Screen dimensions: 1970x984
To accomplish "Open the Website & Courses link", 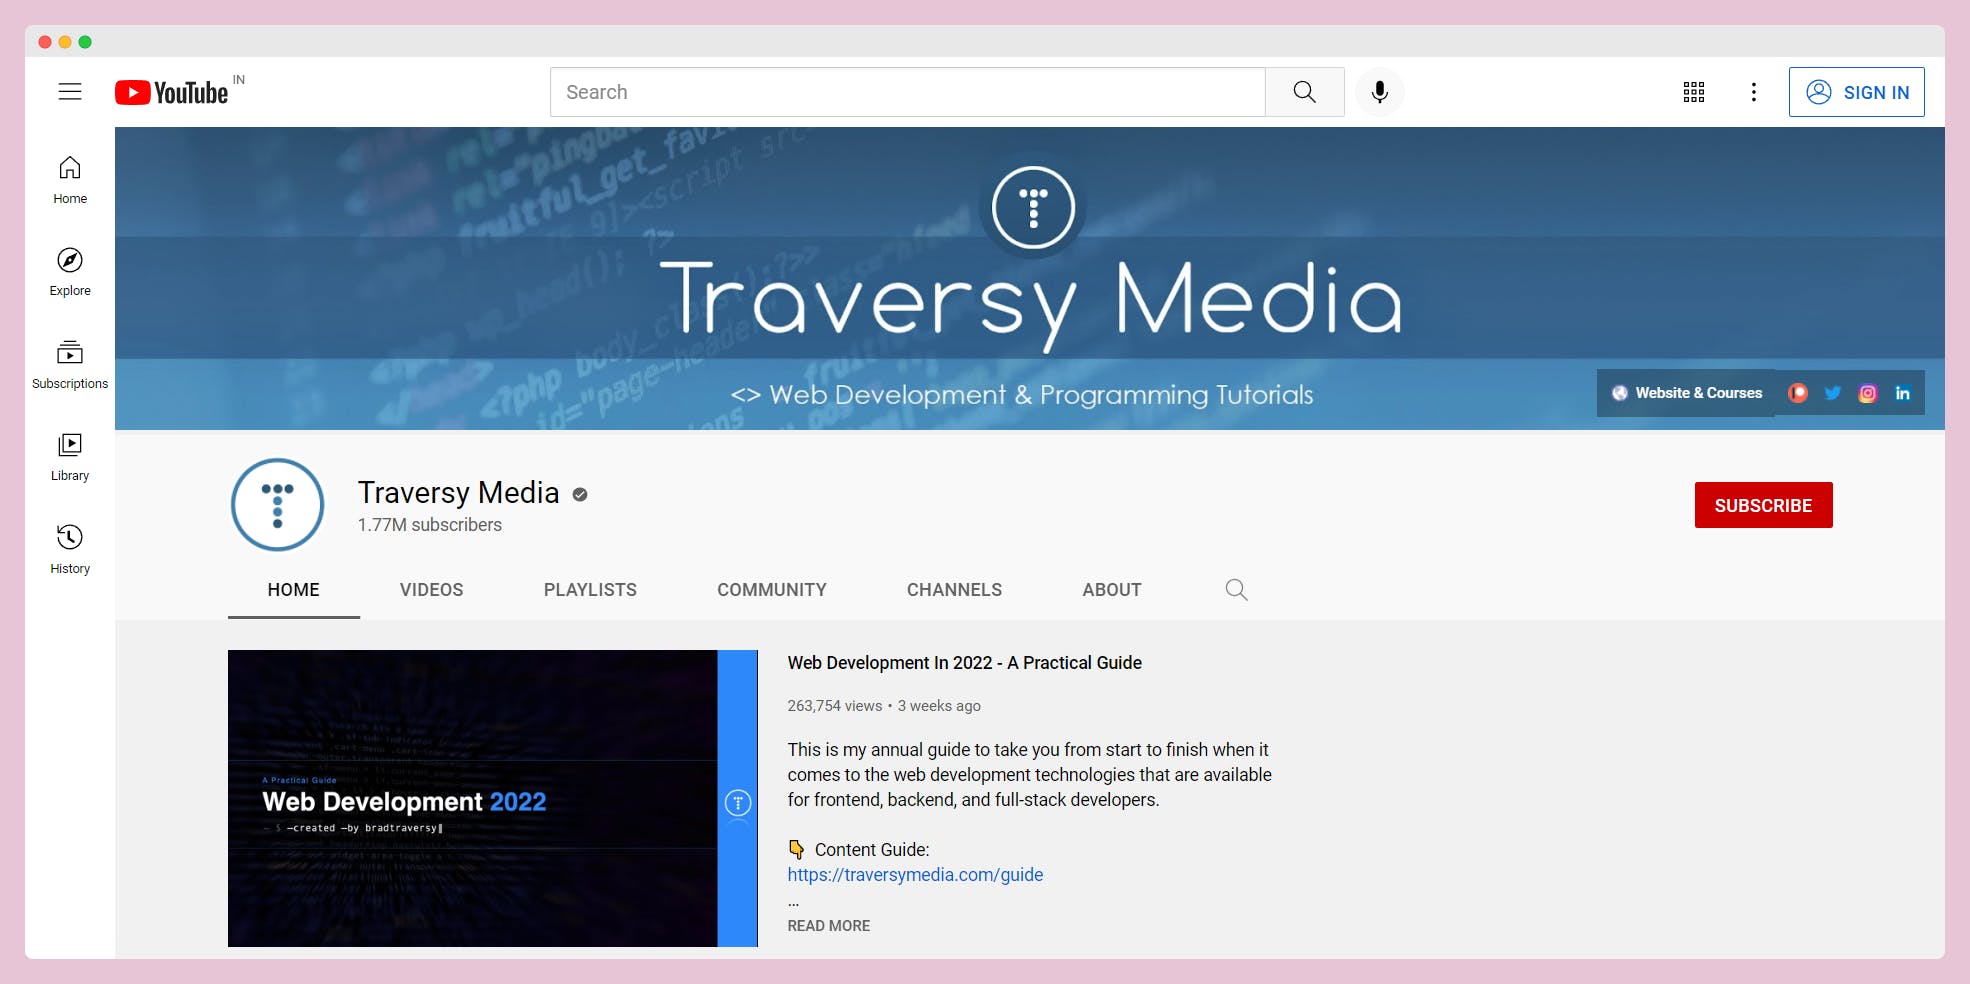I will [x=1687, y=393].
